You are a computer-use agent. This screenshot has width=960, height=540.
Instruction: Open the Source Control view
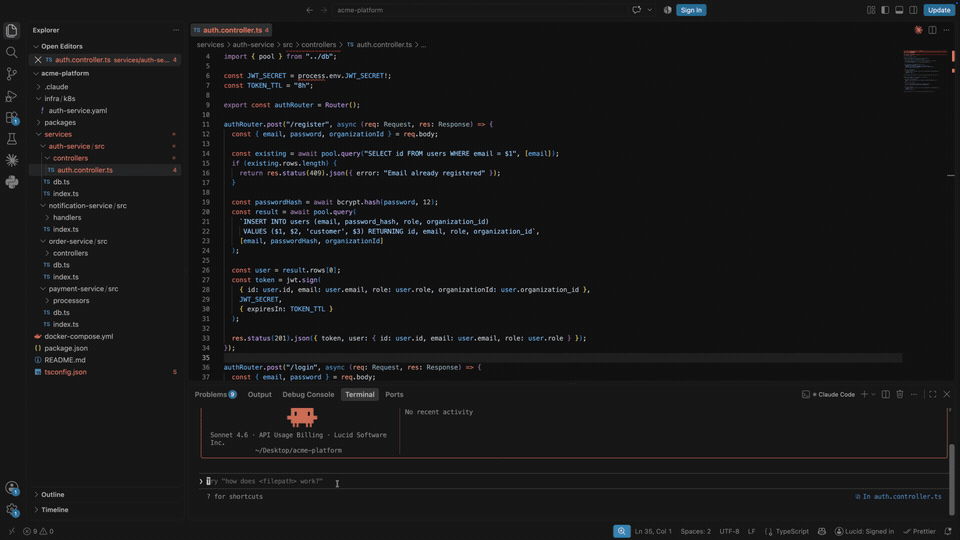(x=12, y=74)
